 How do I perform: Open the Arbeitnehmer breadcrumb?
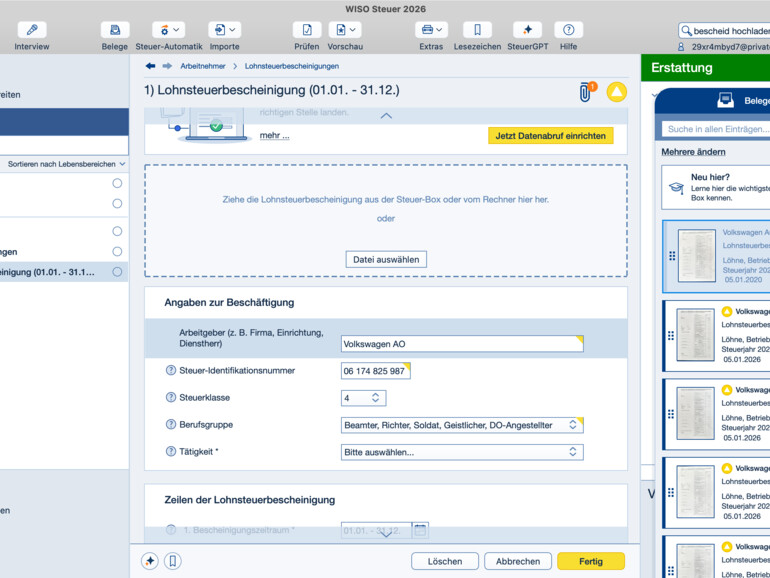tap(203, 66)
